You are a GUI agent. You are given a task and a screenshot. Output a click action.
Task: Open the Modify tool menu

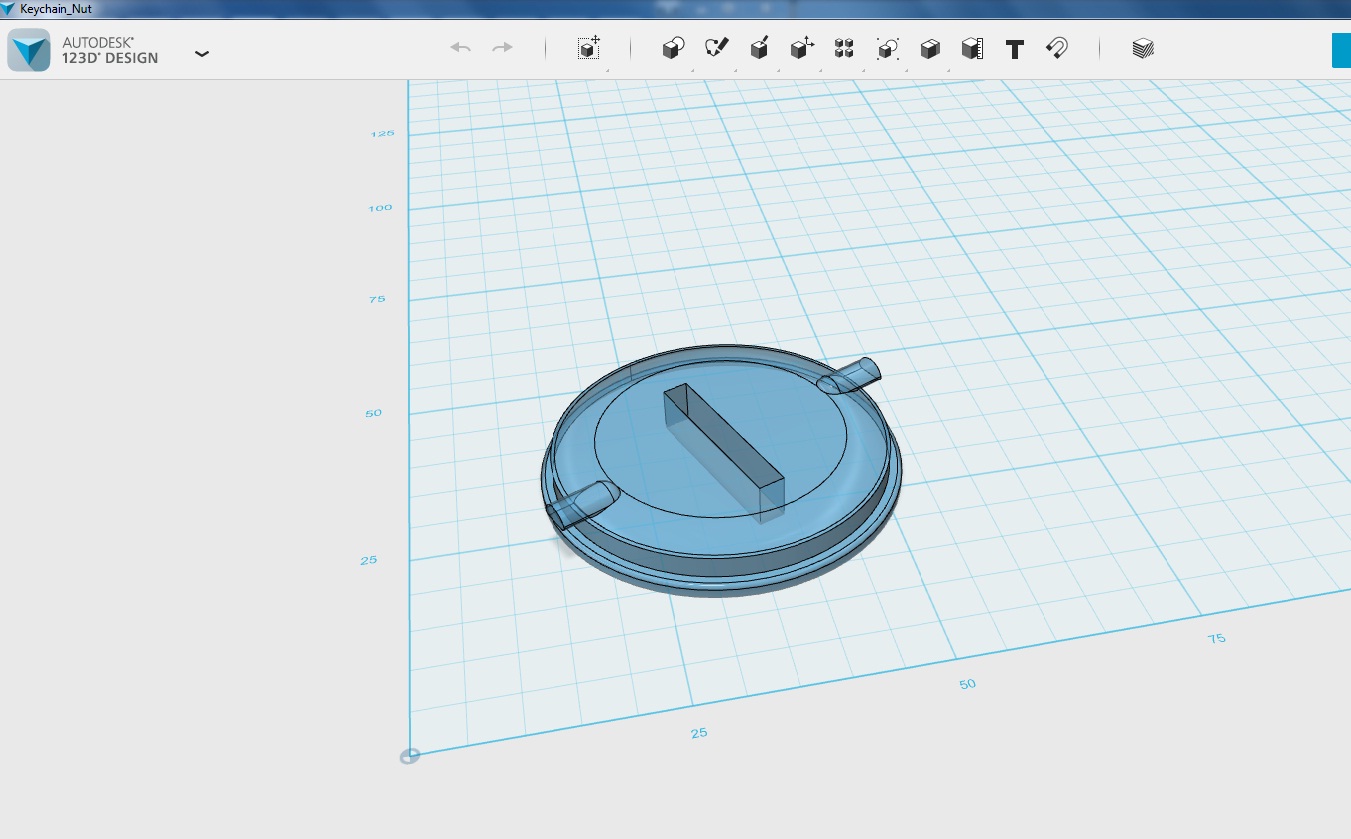pos(802,48)
